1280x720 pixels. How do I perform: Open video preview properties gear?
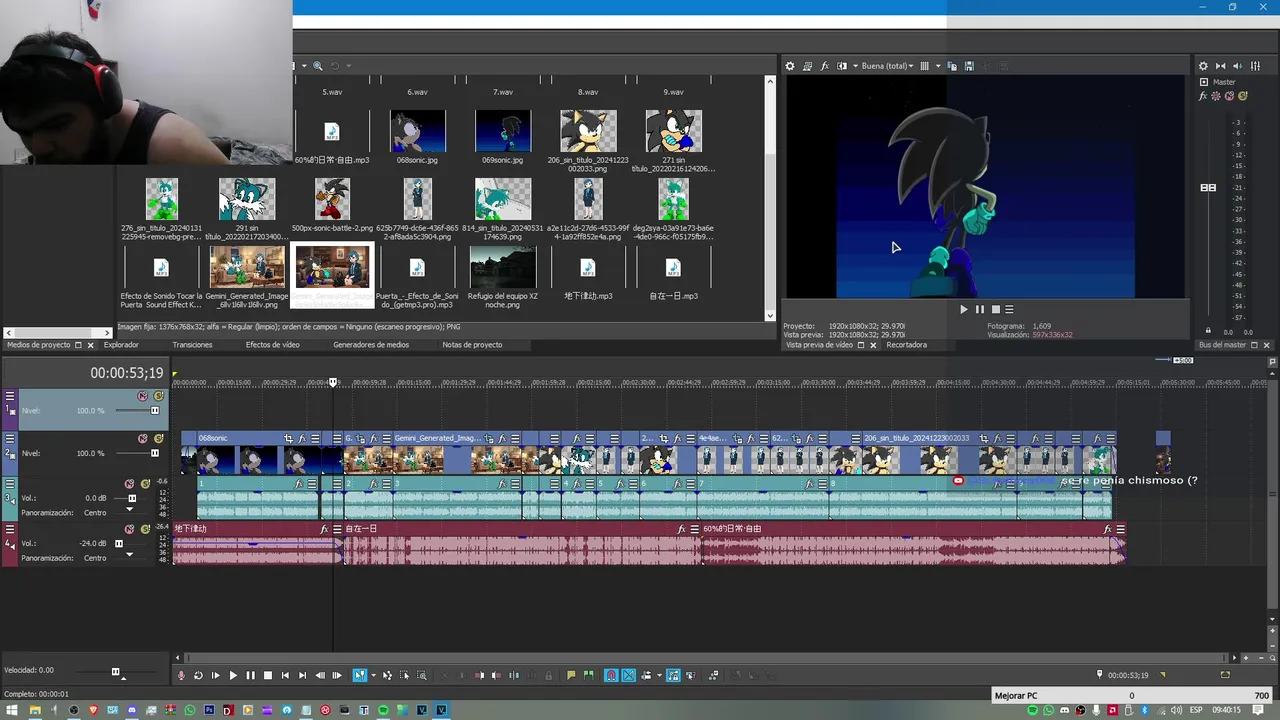point(790,66)
